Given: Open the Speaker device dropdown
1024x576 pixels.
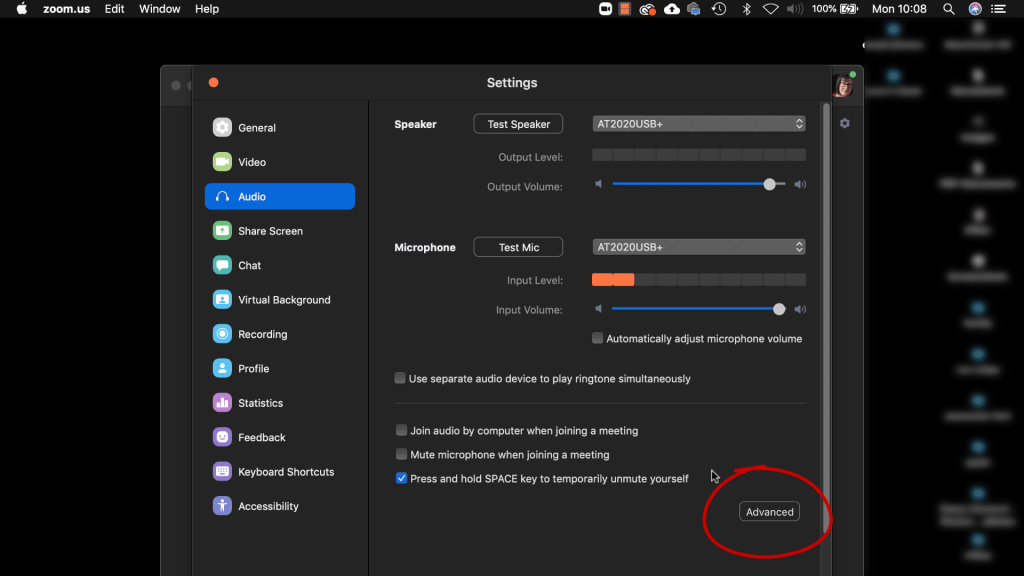Looking at the screenshot, I should pos(698,124).
